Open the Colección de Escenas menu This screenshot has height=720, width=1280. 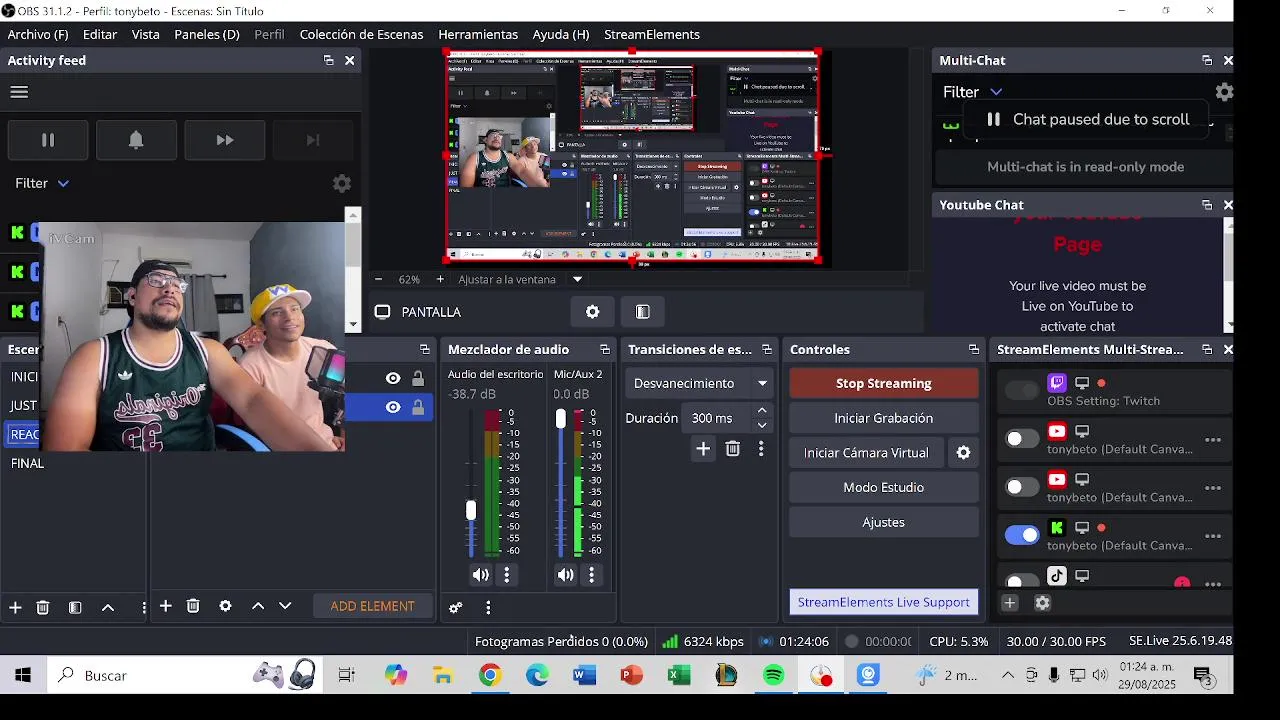click(362, 34)
